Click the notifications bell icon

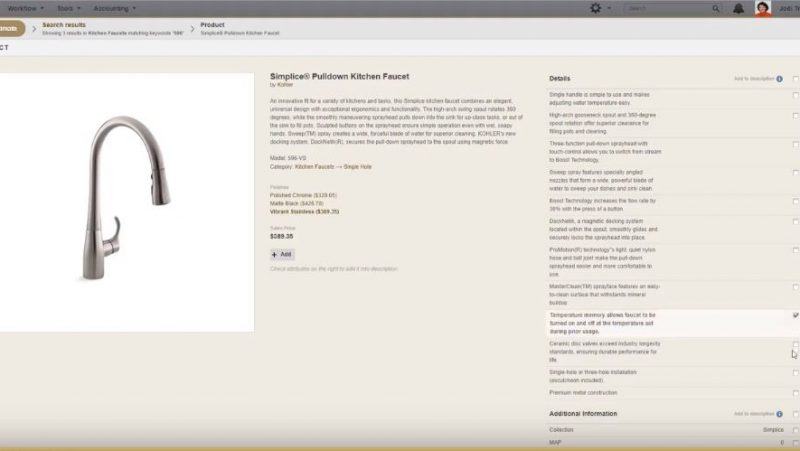pyautogui.click(x=738, y=8)
